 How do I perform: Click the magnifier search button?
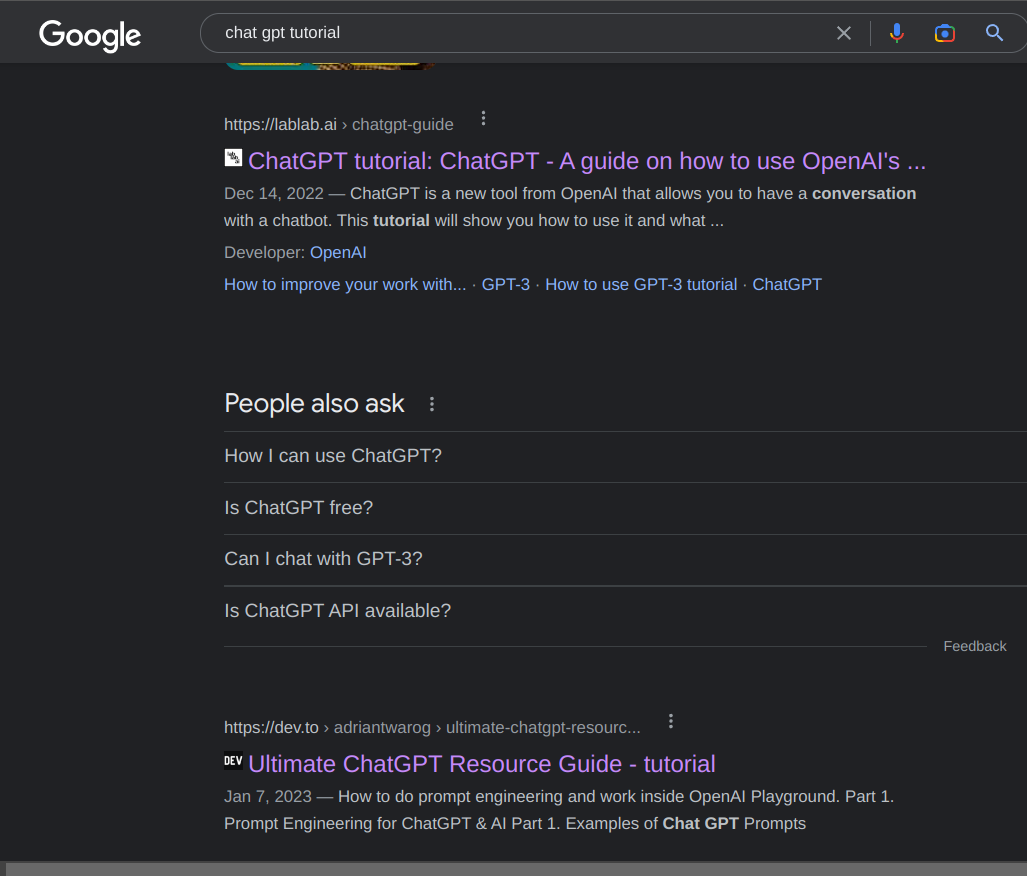click(x=994, y=33)
